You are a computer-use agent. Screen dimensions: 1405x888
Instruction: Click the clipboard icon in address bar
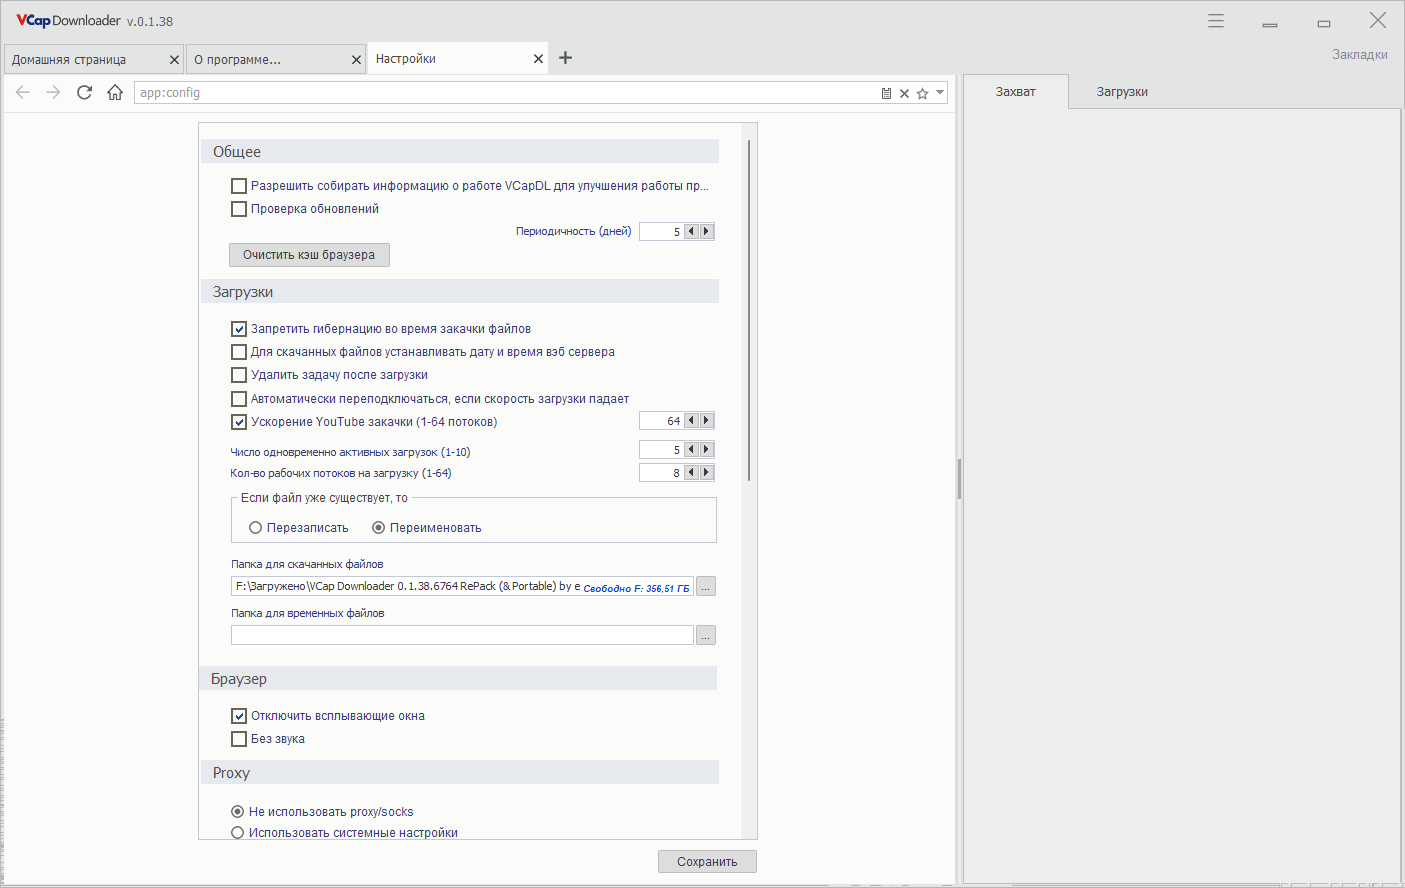(886, 93)
